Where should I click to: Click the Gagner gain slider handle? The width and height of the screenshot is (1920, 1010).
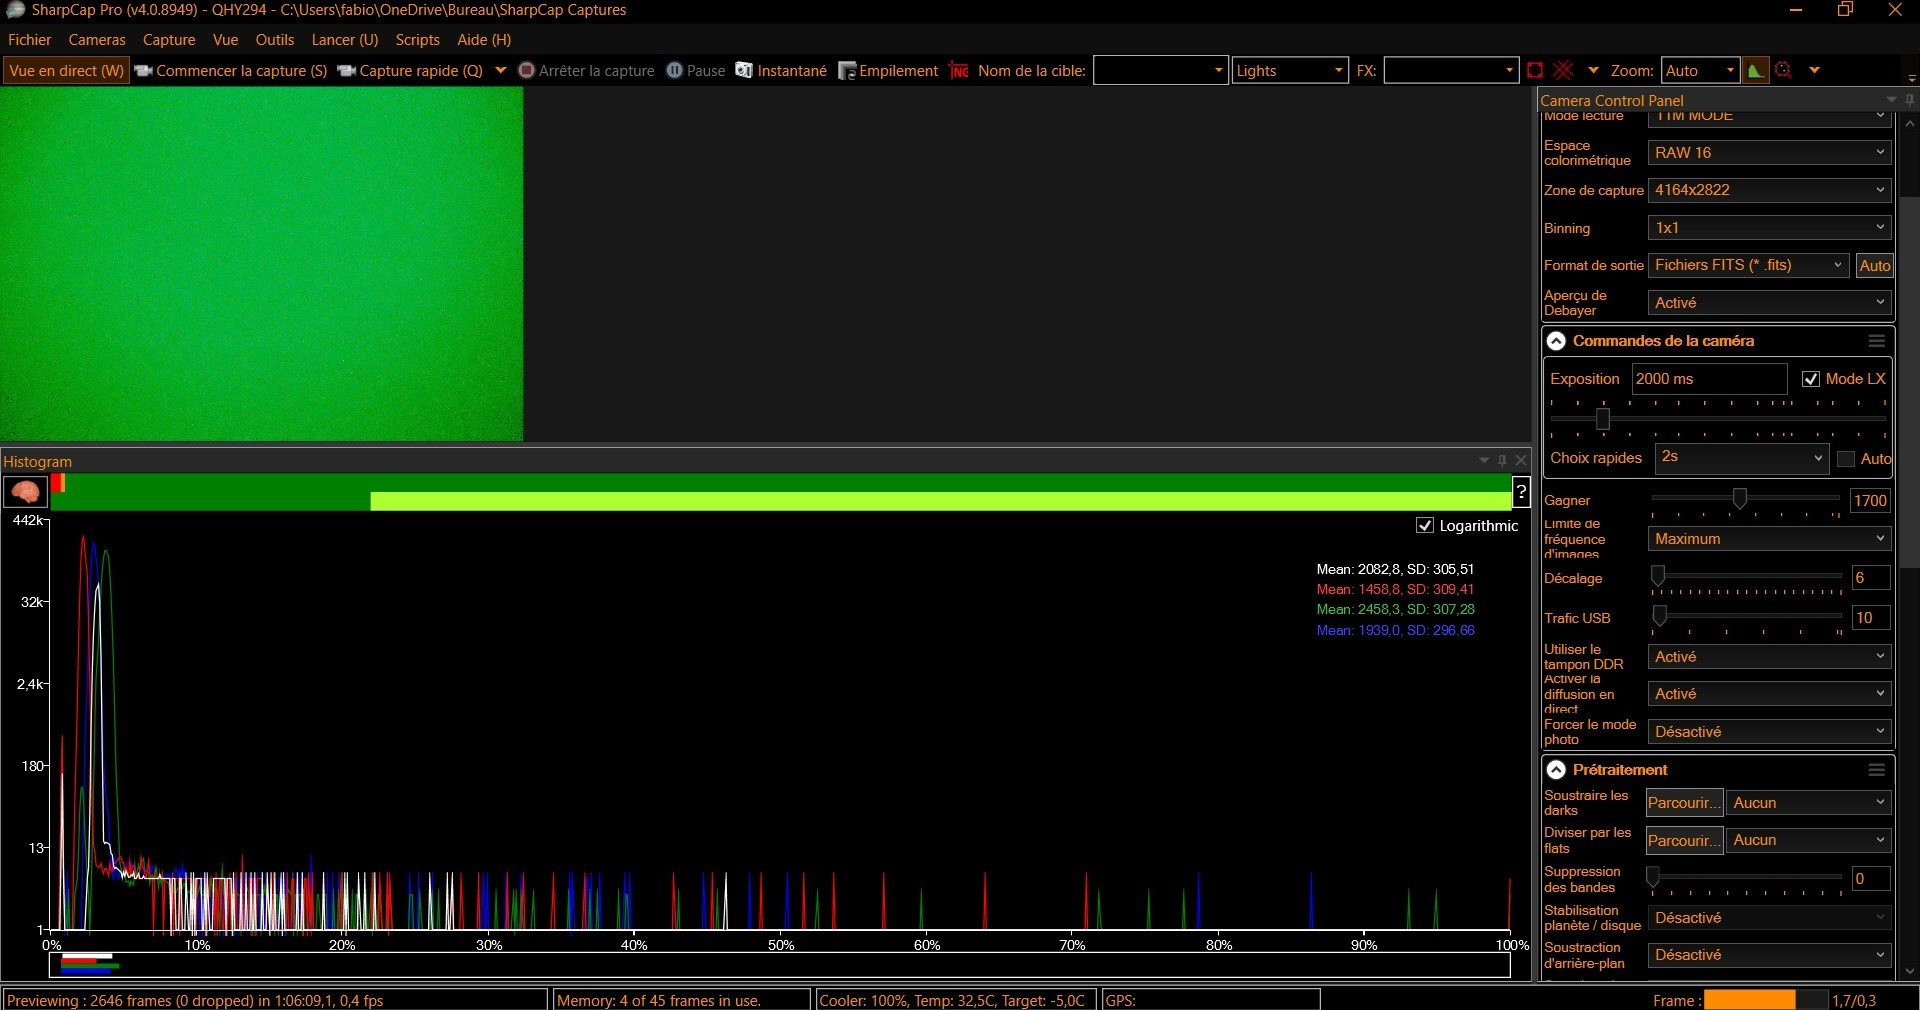[1740, 498]
